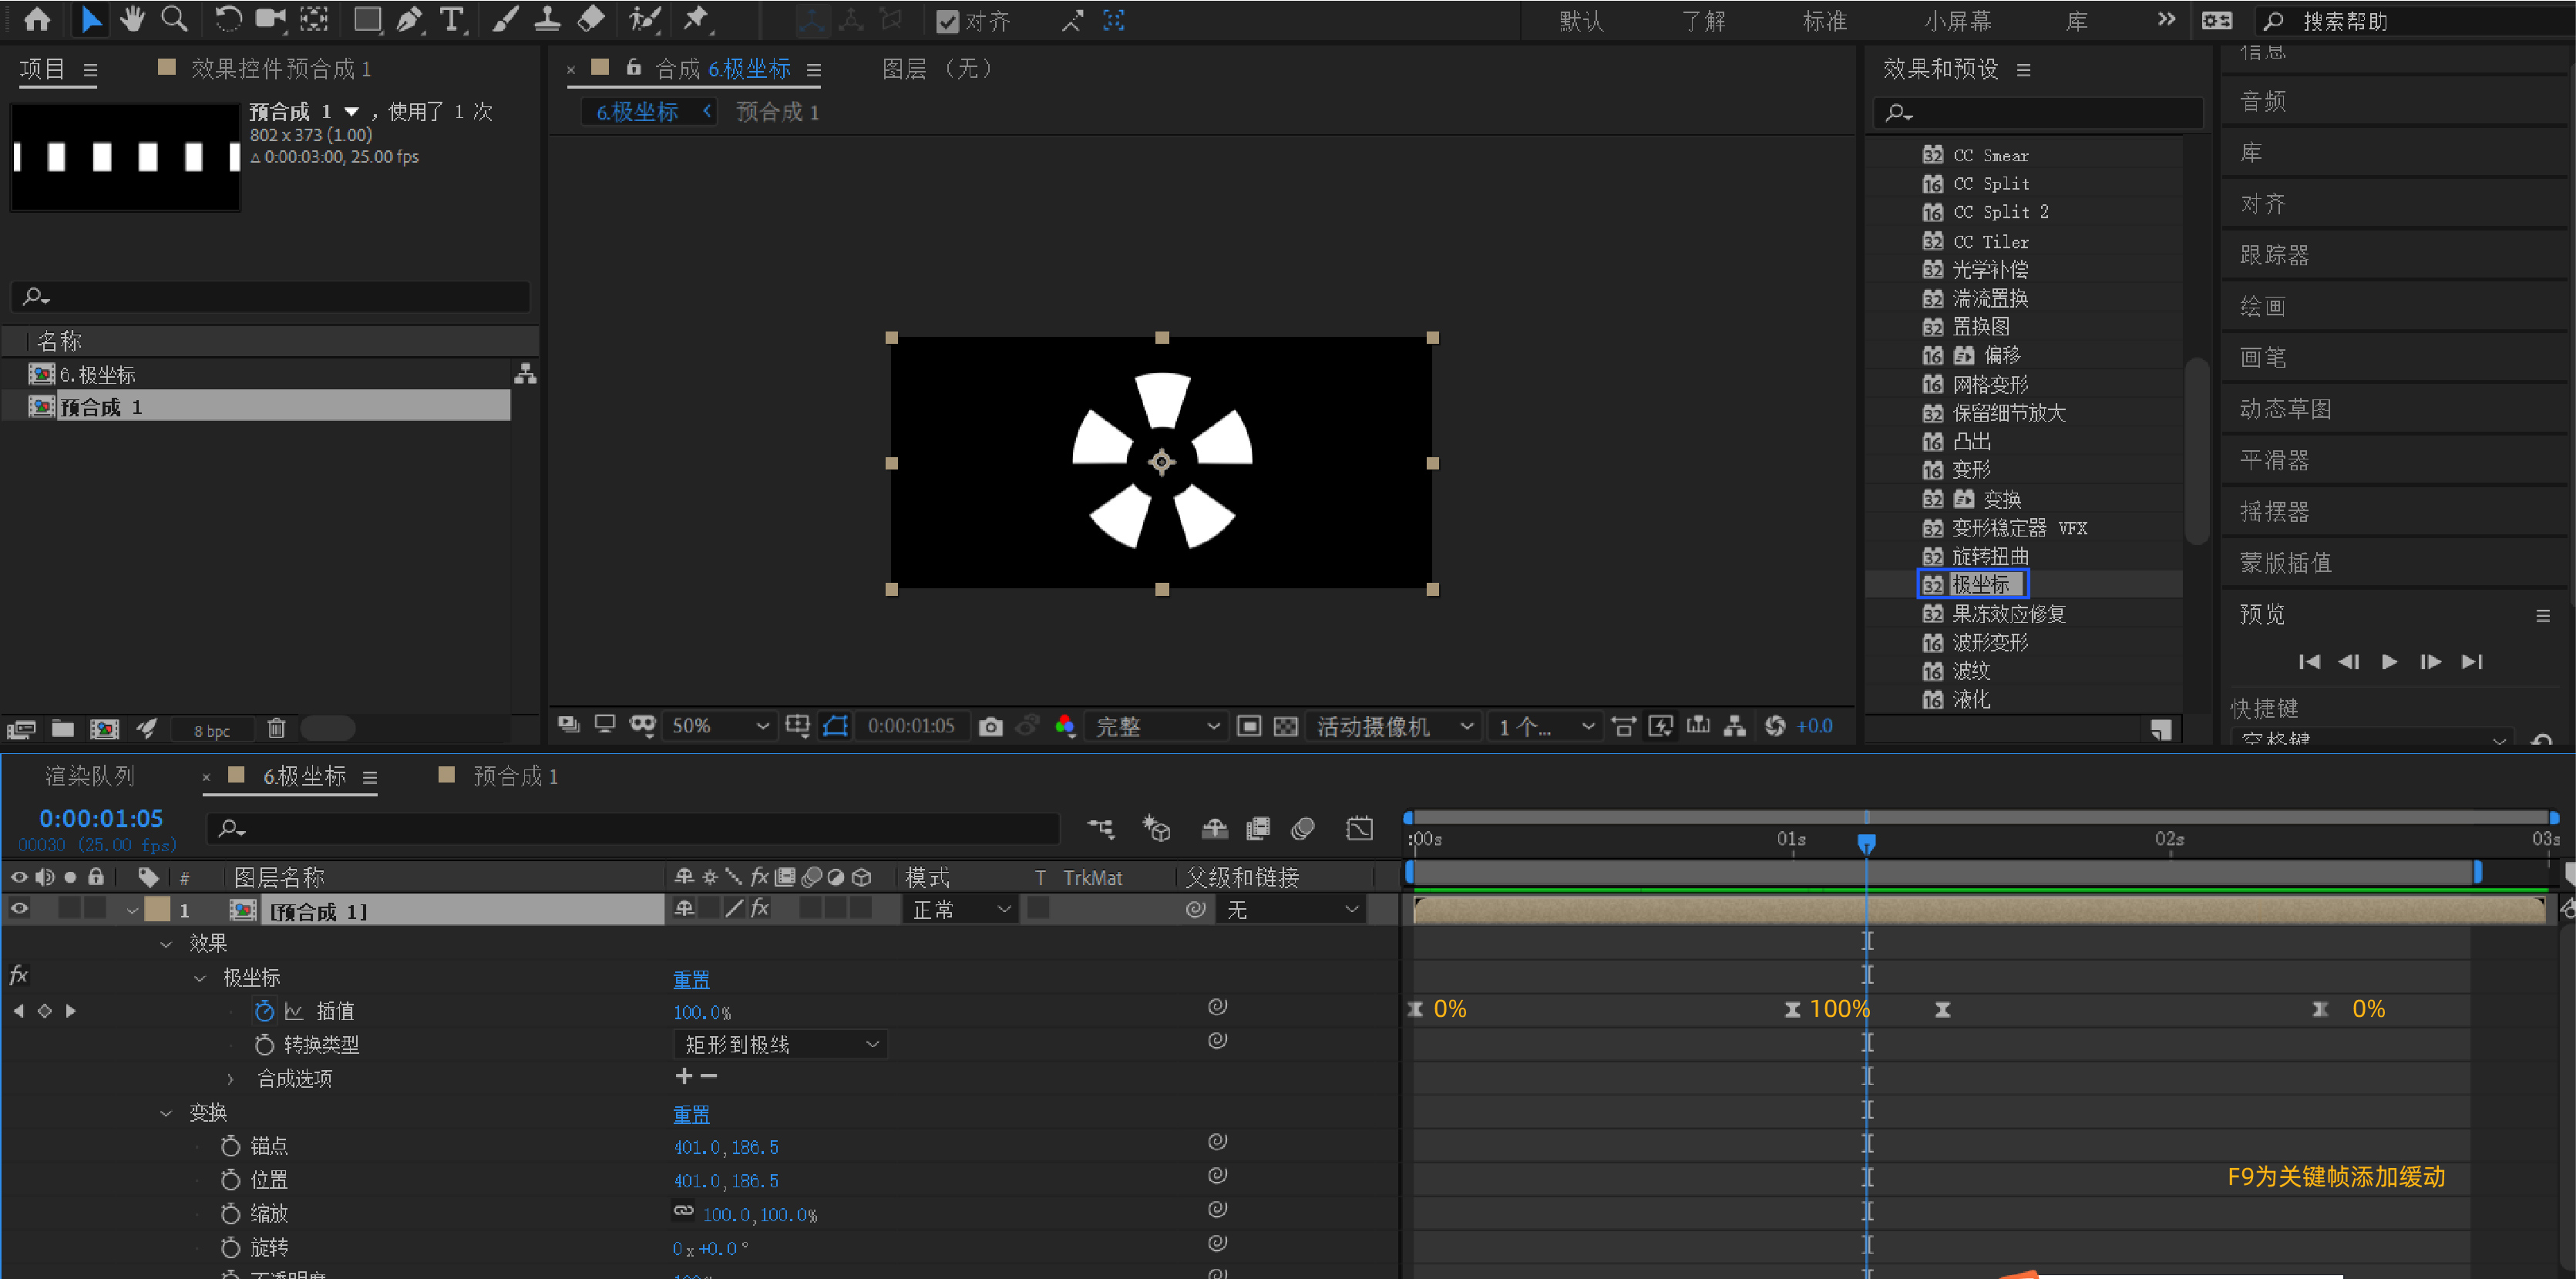
Task: Switch to 预合成 1 timeline tab
Action: (514, 776)
